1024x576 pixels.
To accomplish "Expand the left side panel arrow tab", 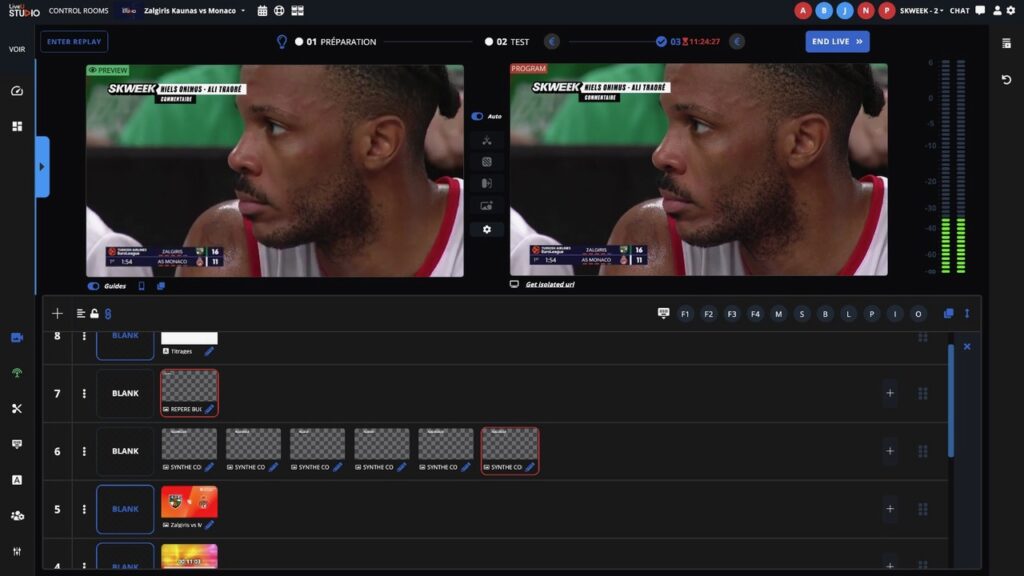I will coord(42,167).
